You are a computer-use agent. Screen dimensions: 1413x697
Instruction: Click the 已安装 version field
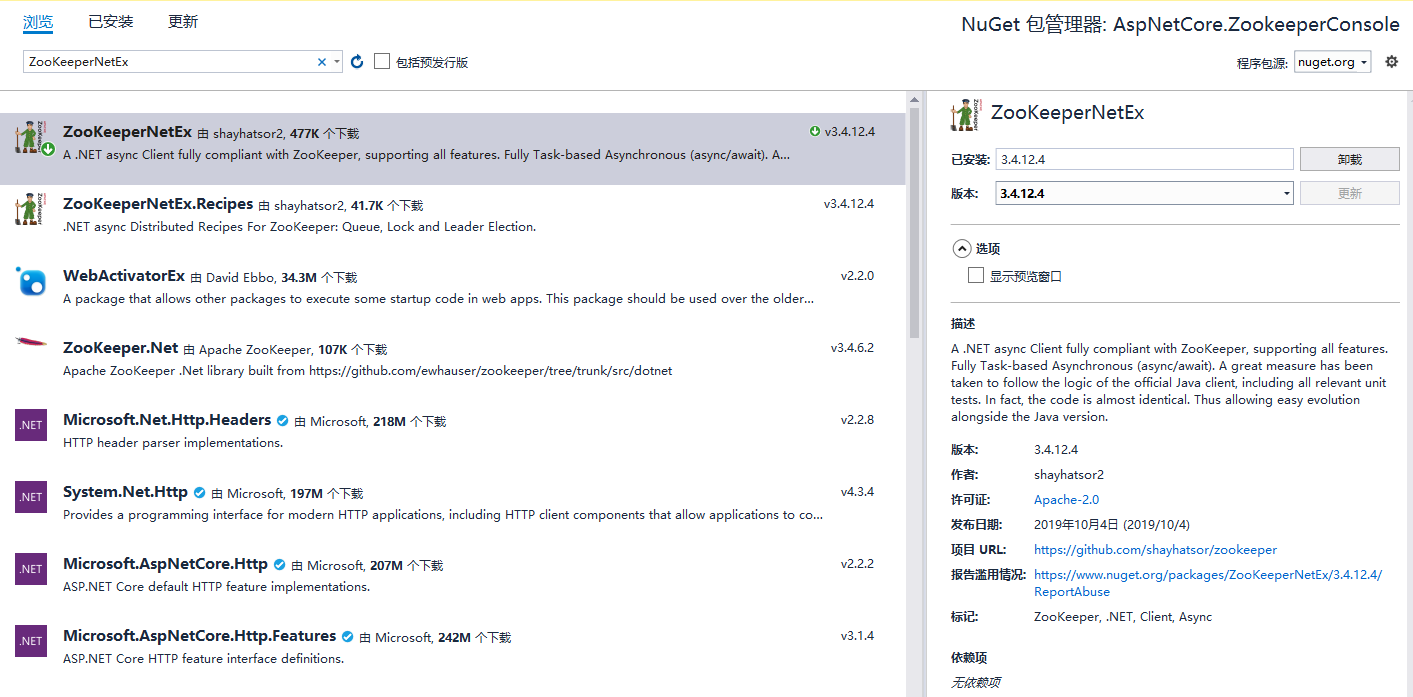1145,159
